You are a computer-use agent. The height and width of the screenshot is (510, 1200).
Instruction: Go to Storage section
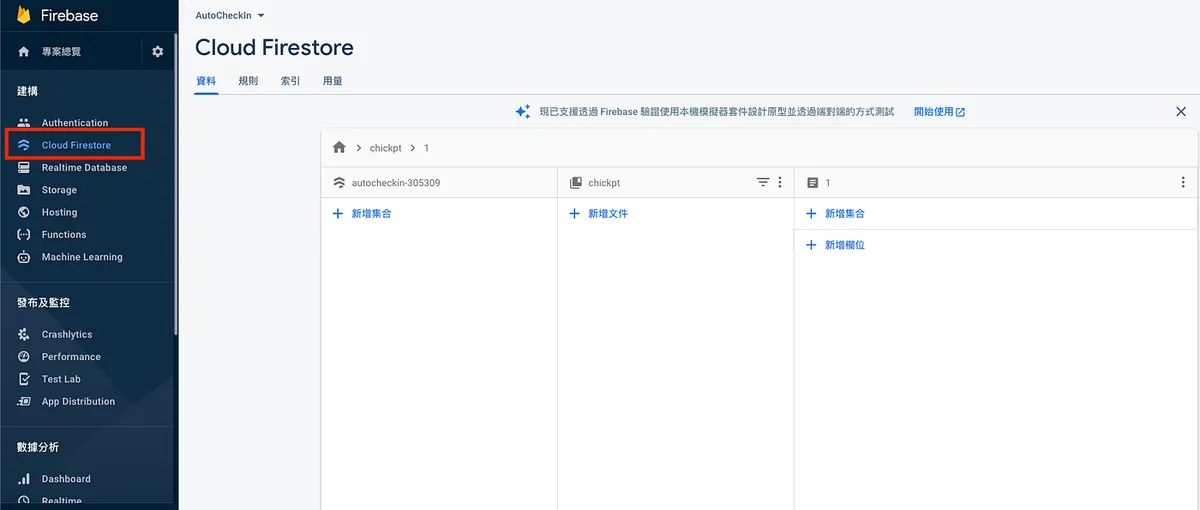[x=59, y=190]
